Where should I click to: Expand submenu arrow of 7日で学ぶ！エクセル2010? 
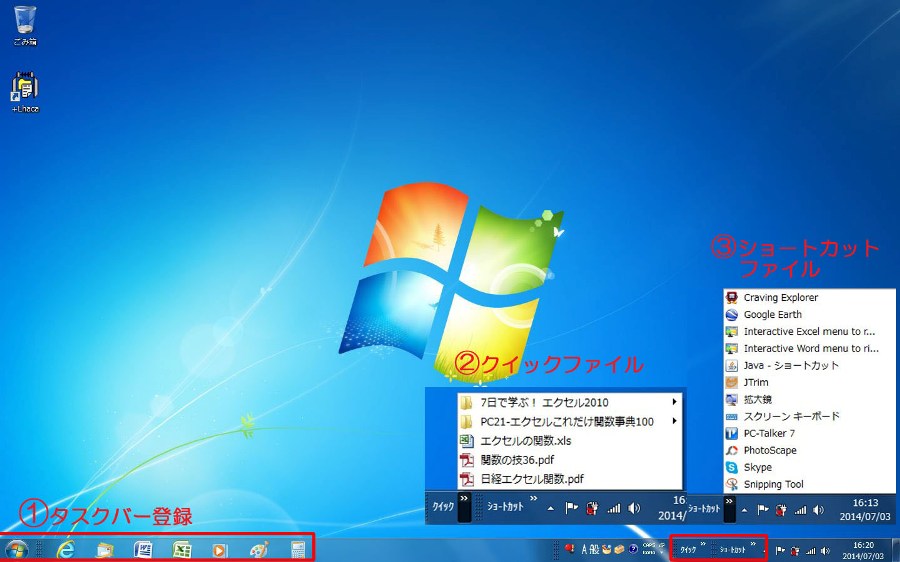coord(674,402)
